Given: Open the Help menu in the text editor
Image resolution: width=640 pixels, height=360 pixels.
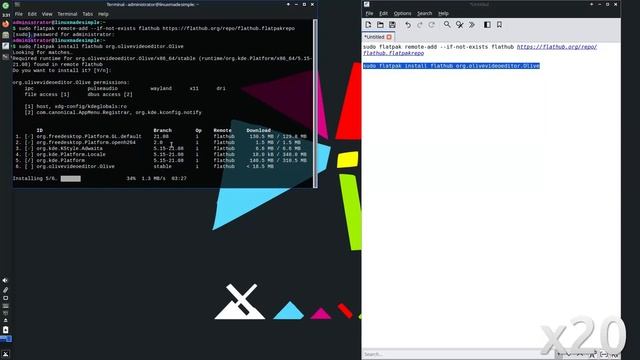Looking at the screenshot, I should [443, 13].
